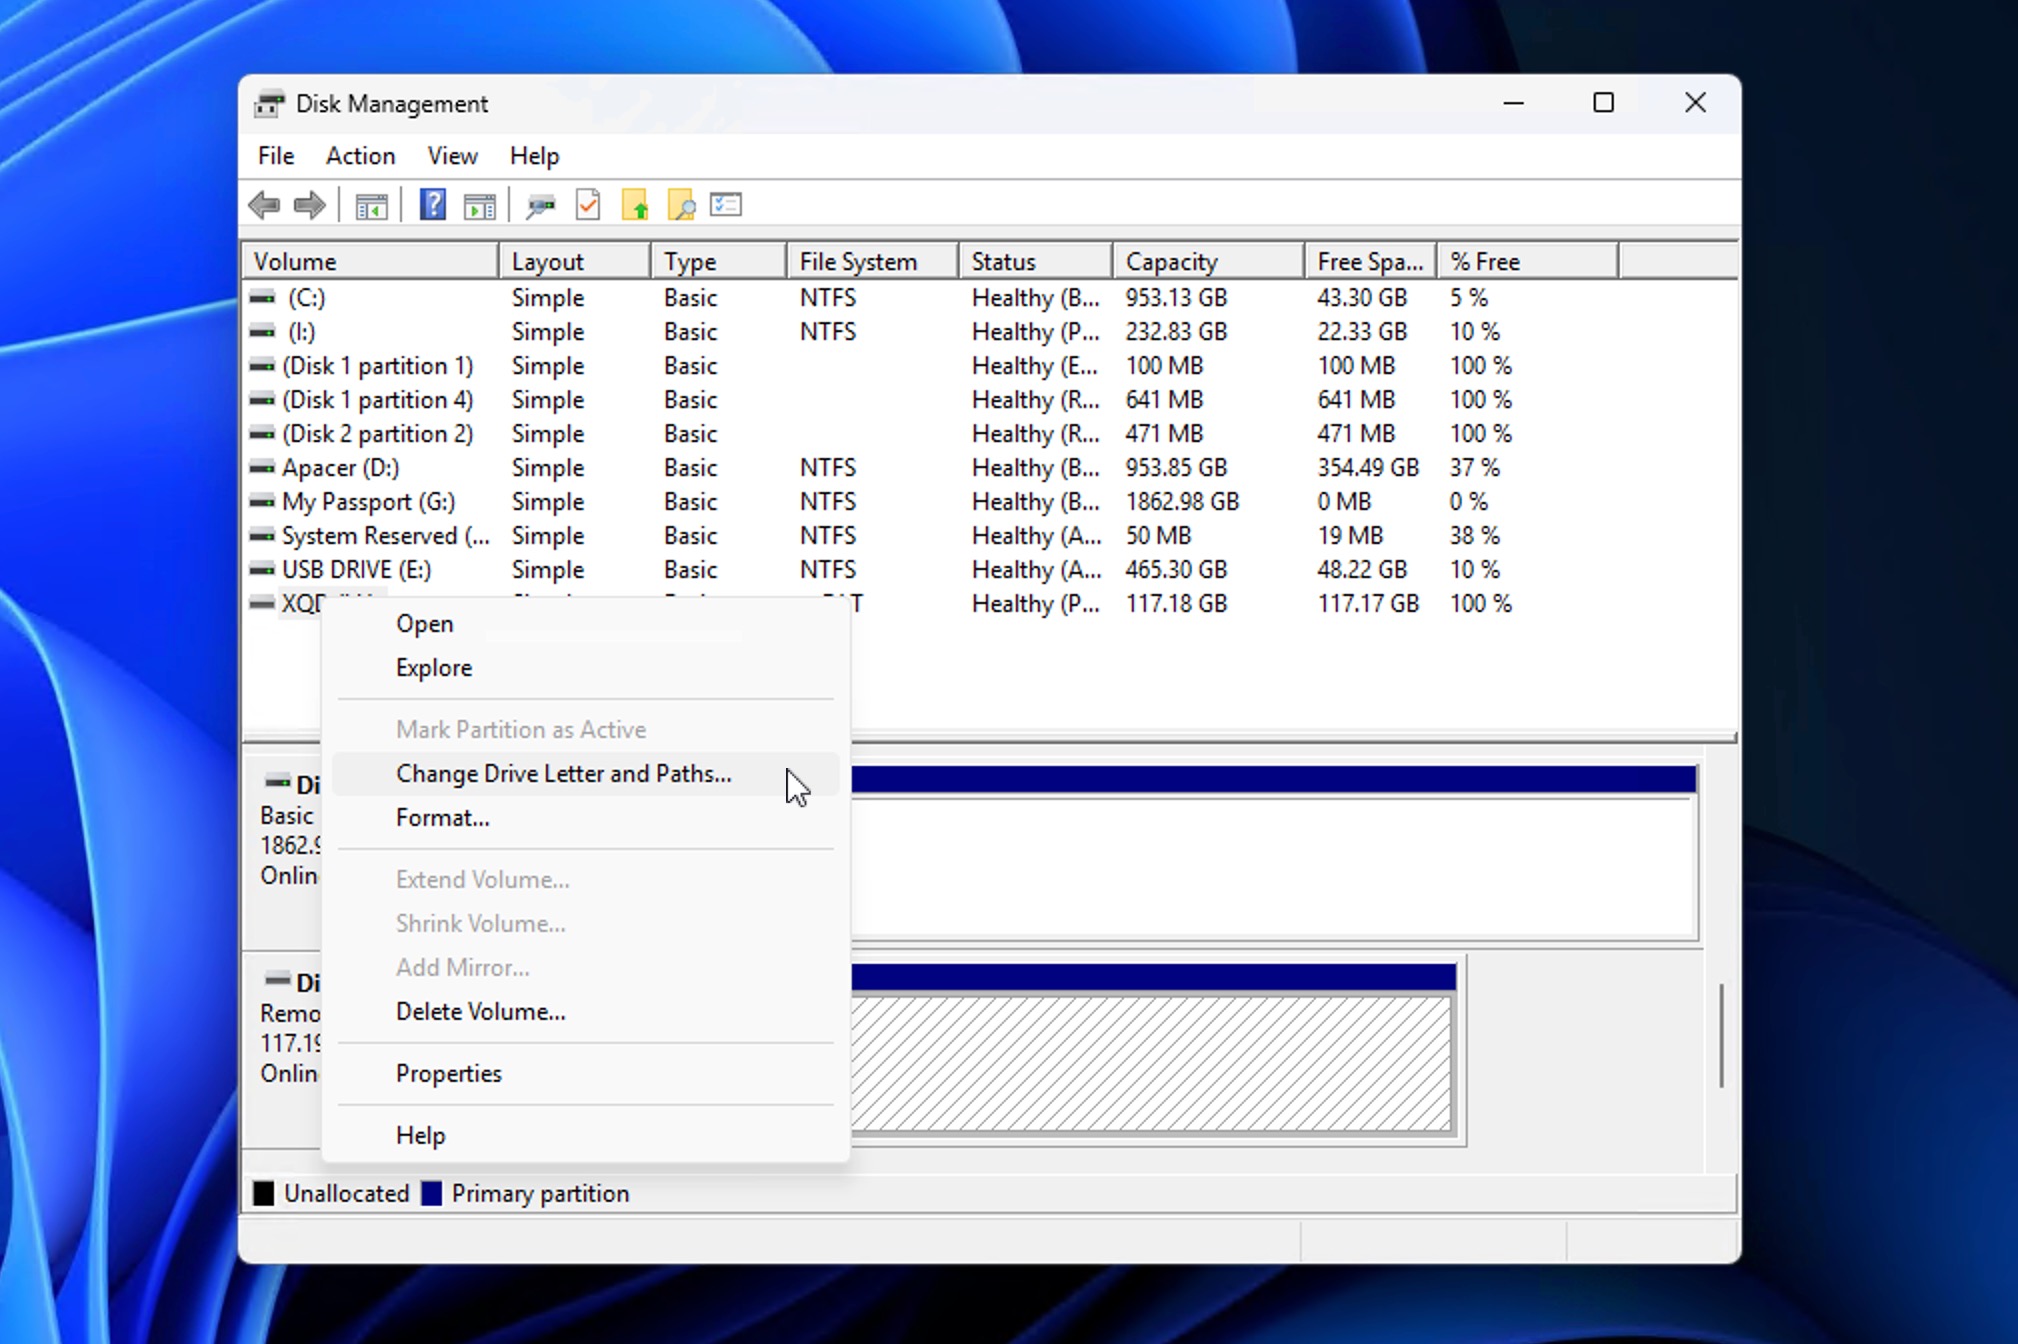The image size is (2018, 1344).
Task: Click the File System column header
Action: (x=857, y=262)
